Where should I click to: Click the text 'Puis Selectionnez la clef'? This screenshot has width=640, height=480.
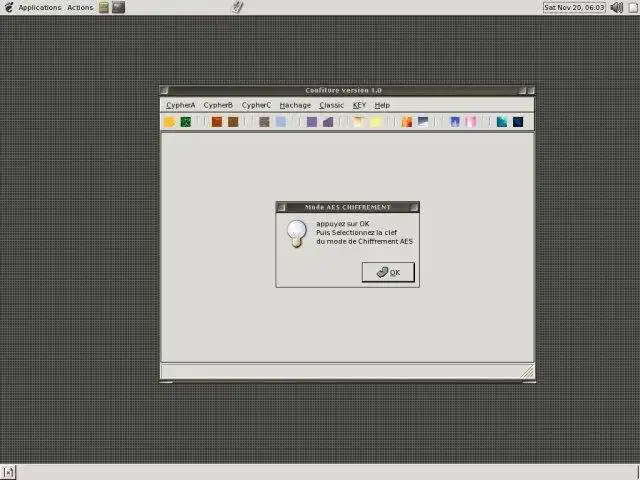[x=356, y=232]
